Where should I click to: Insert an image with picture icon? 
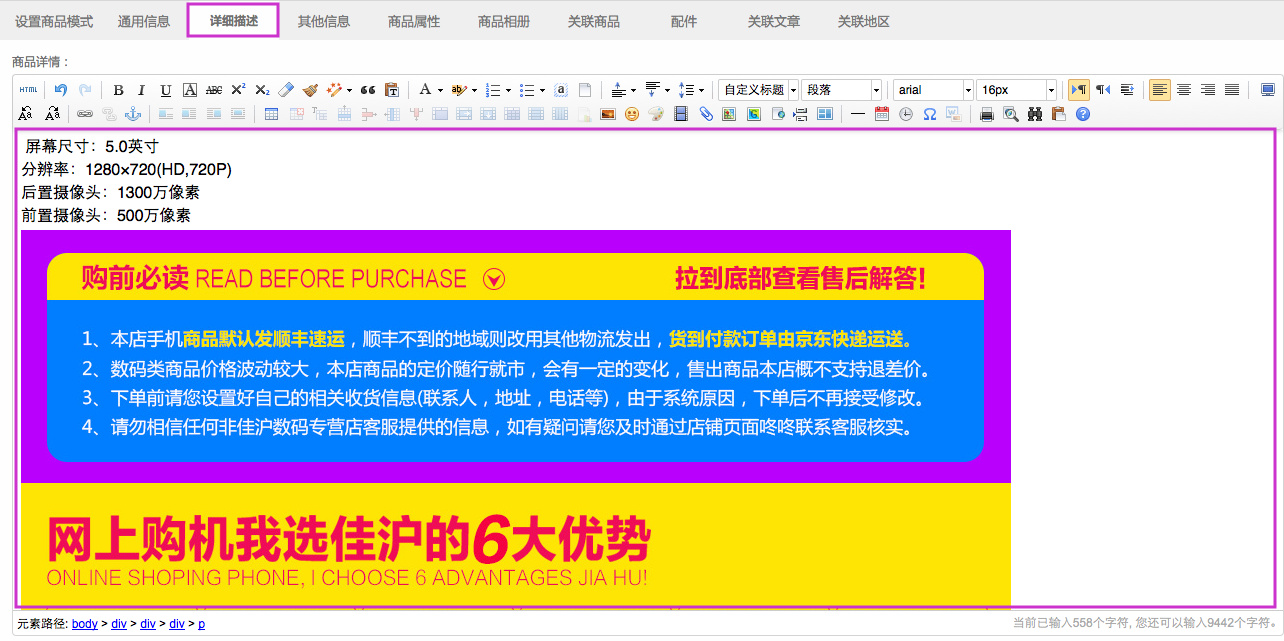tap(607, 114)
